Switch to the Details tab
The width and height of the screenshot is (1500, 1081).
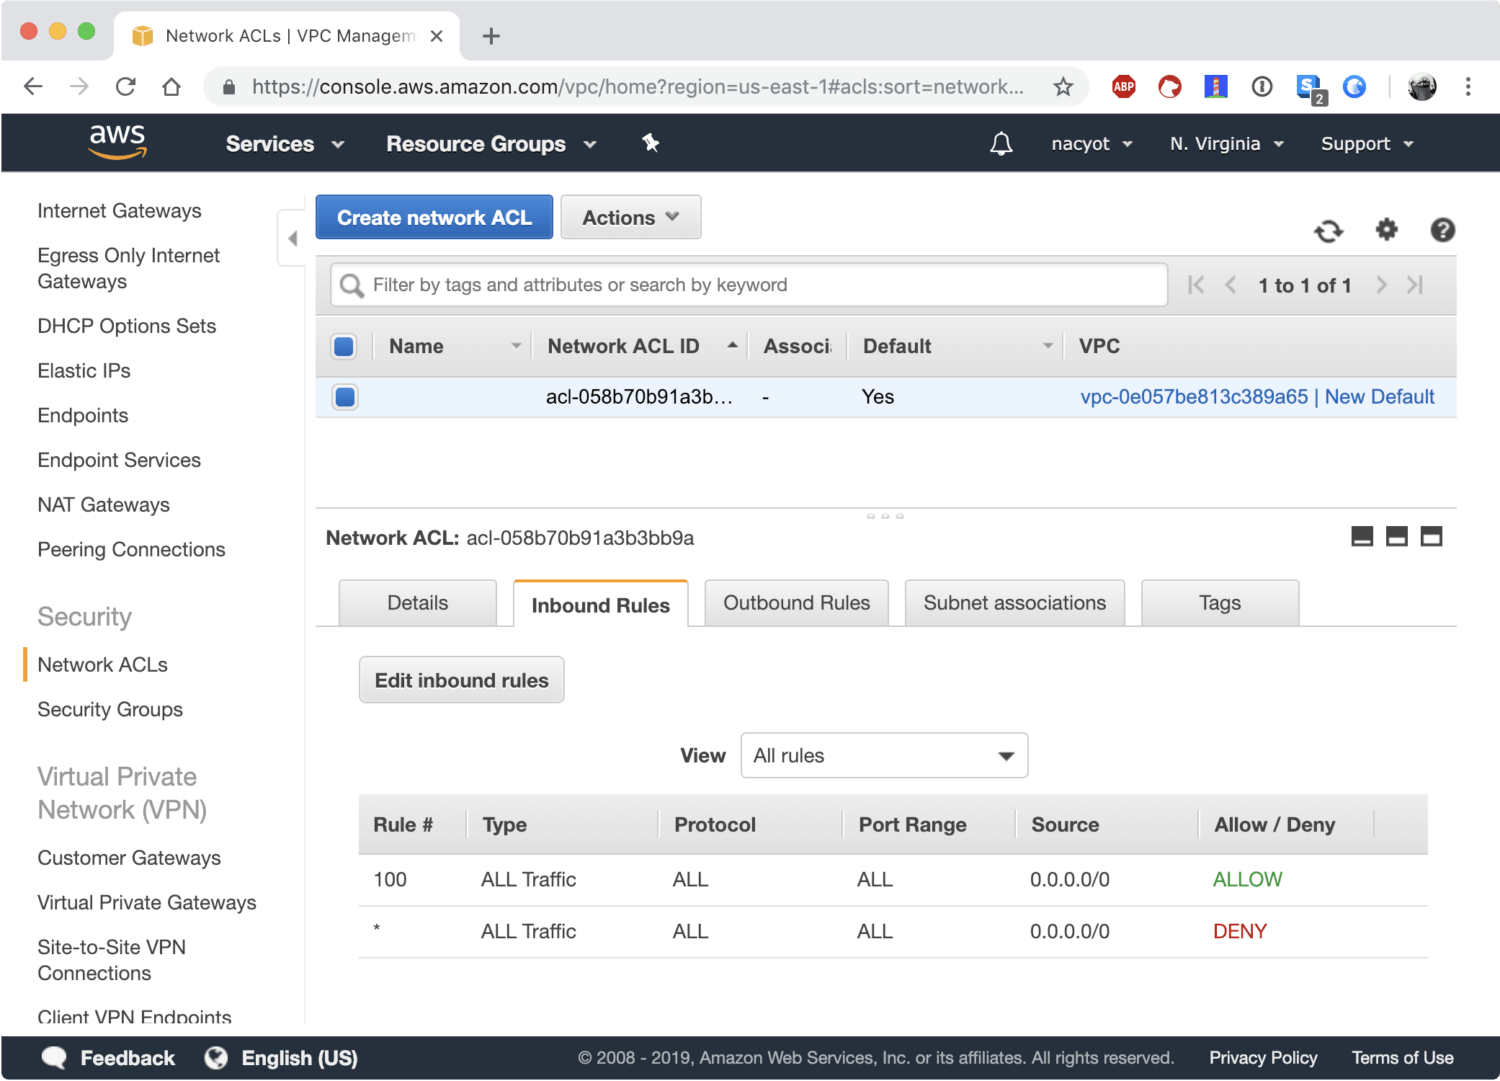click(418, 603)
